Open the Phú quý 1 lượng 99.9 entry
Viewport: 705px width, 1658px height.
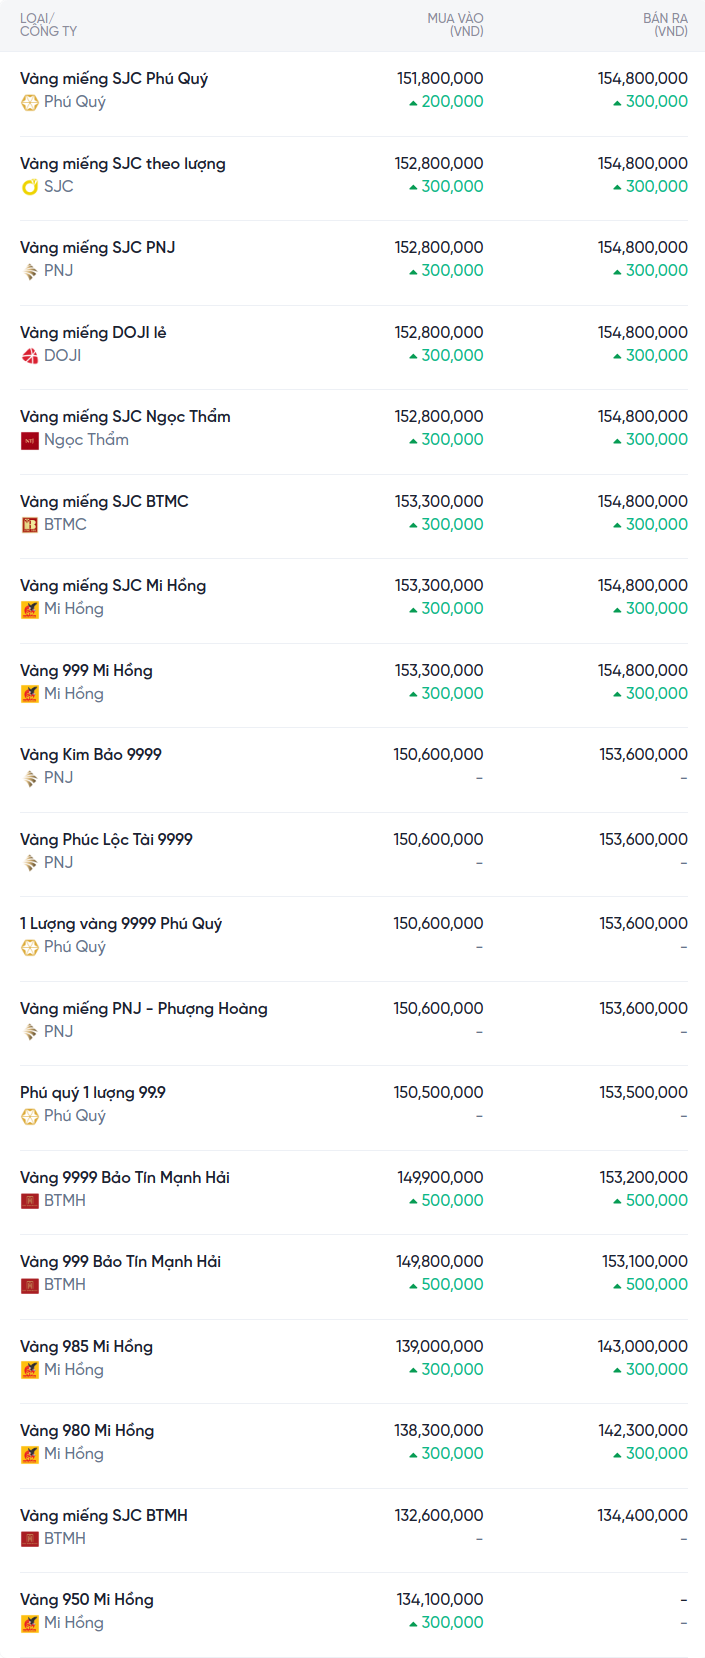93,1092
